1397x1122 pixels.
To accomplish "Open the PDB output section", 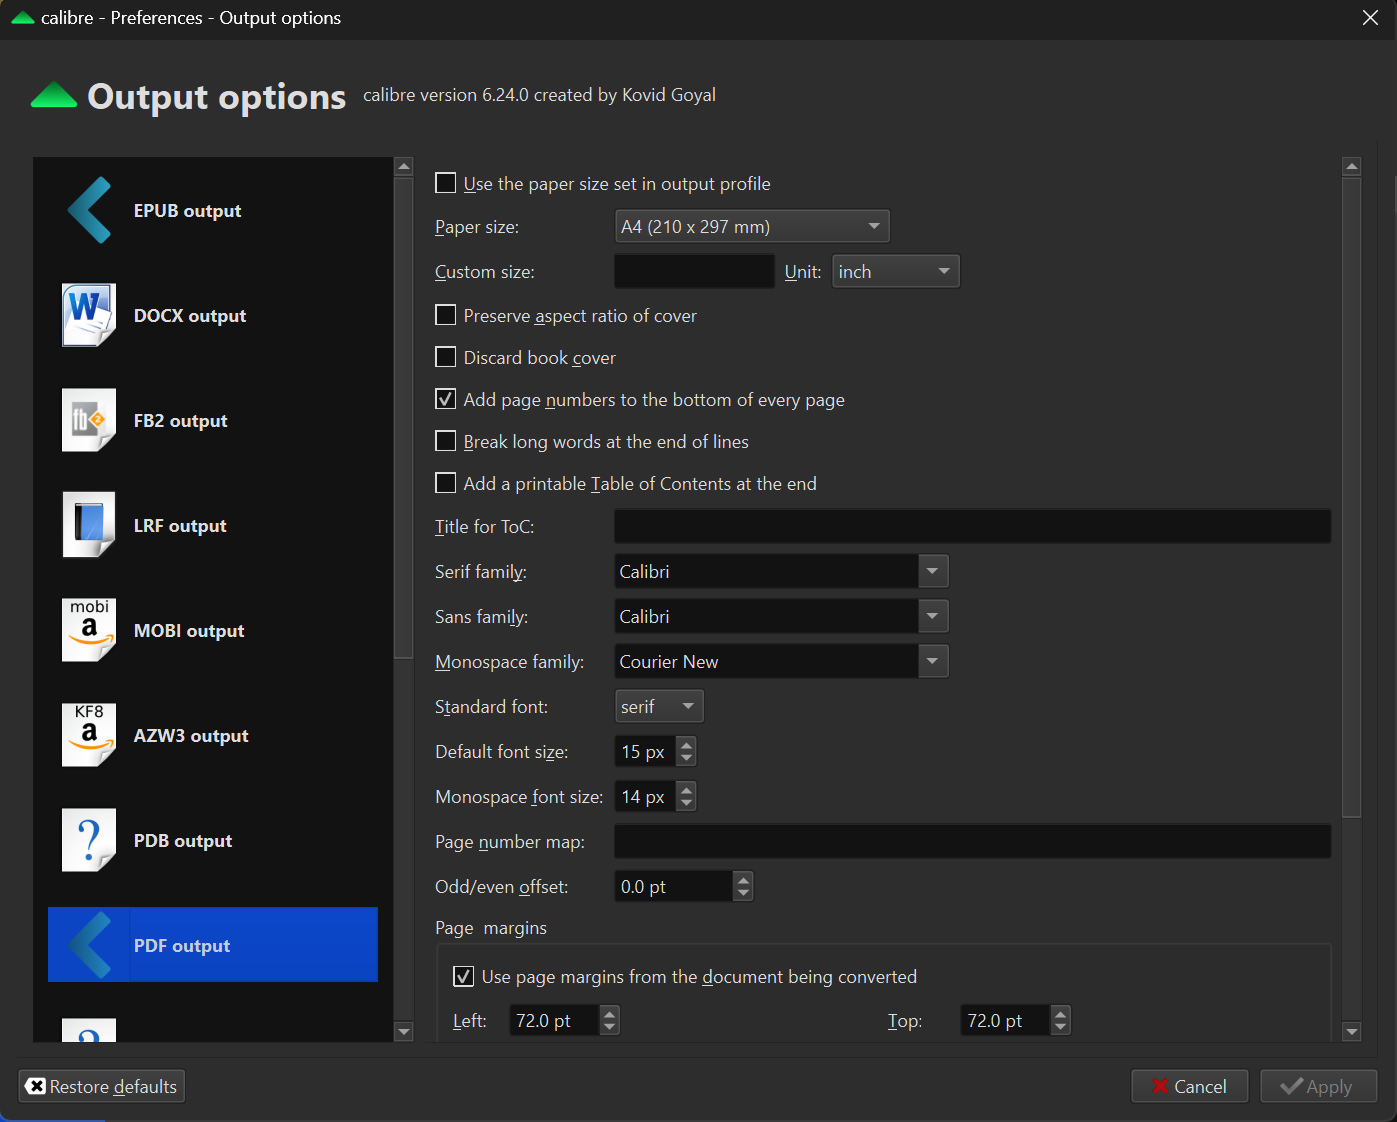I will [x=213, y=840].
